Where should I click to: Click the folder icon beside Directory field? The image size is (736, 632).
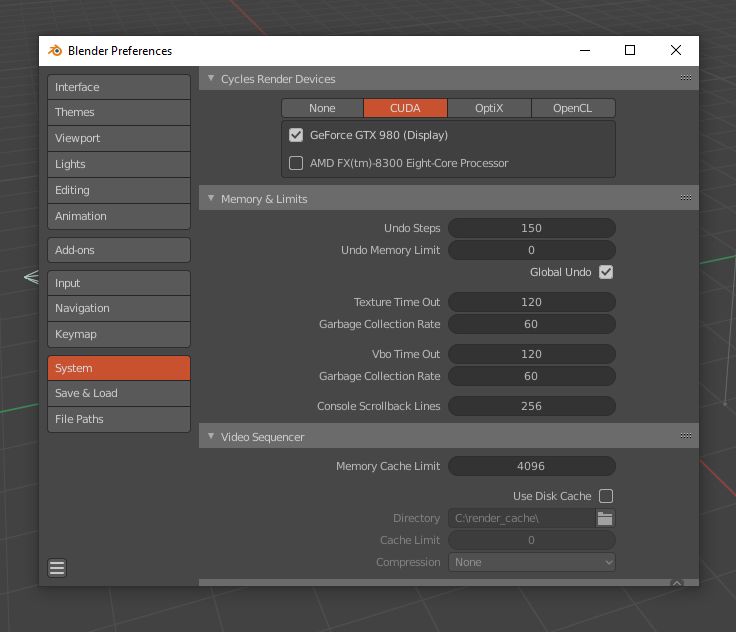pos(605,518)
